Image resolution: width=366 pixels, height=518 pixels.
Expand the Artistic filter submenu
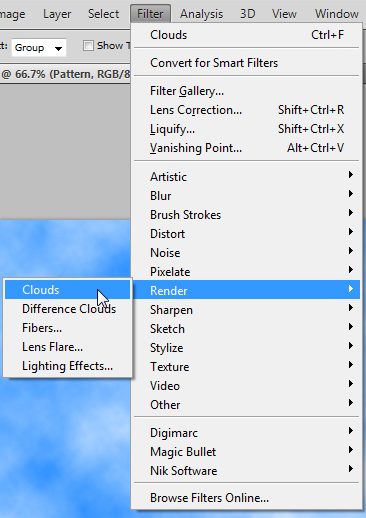247,176
